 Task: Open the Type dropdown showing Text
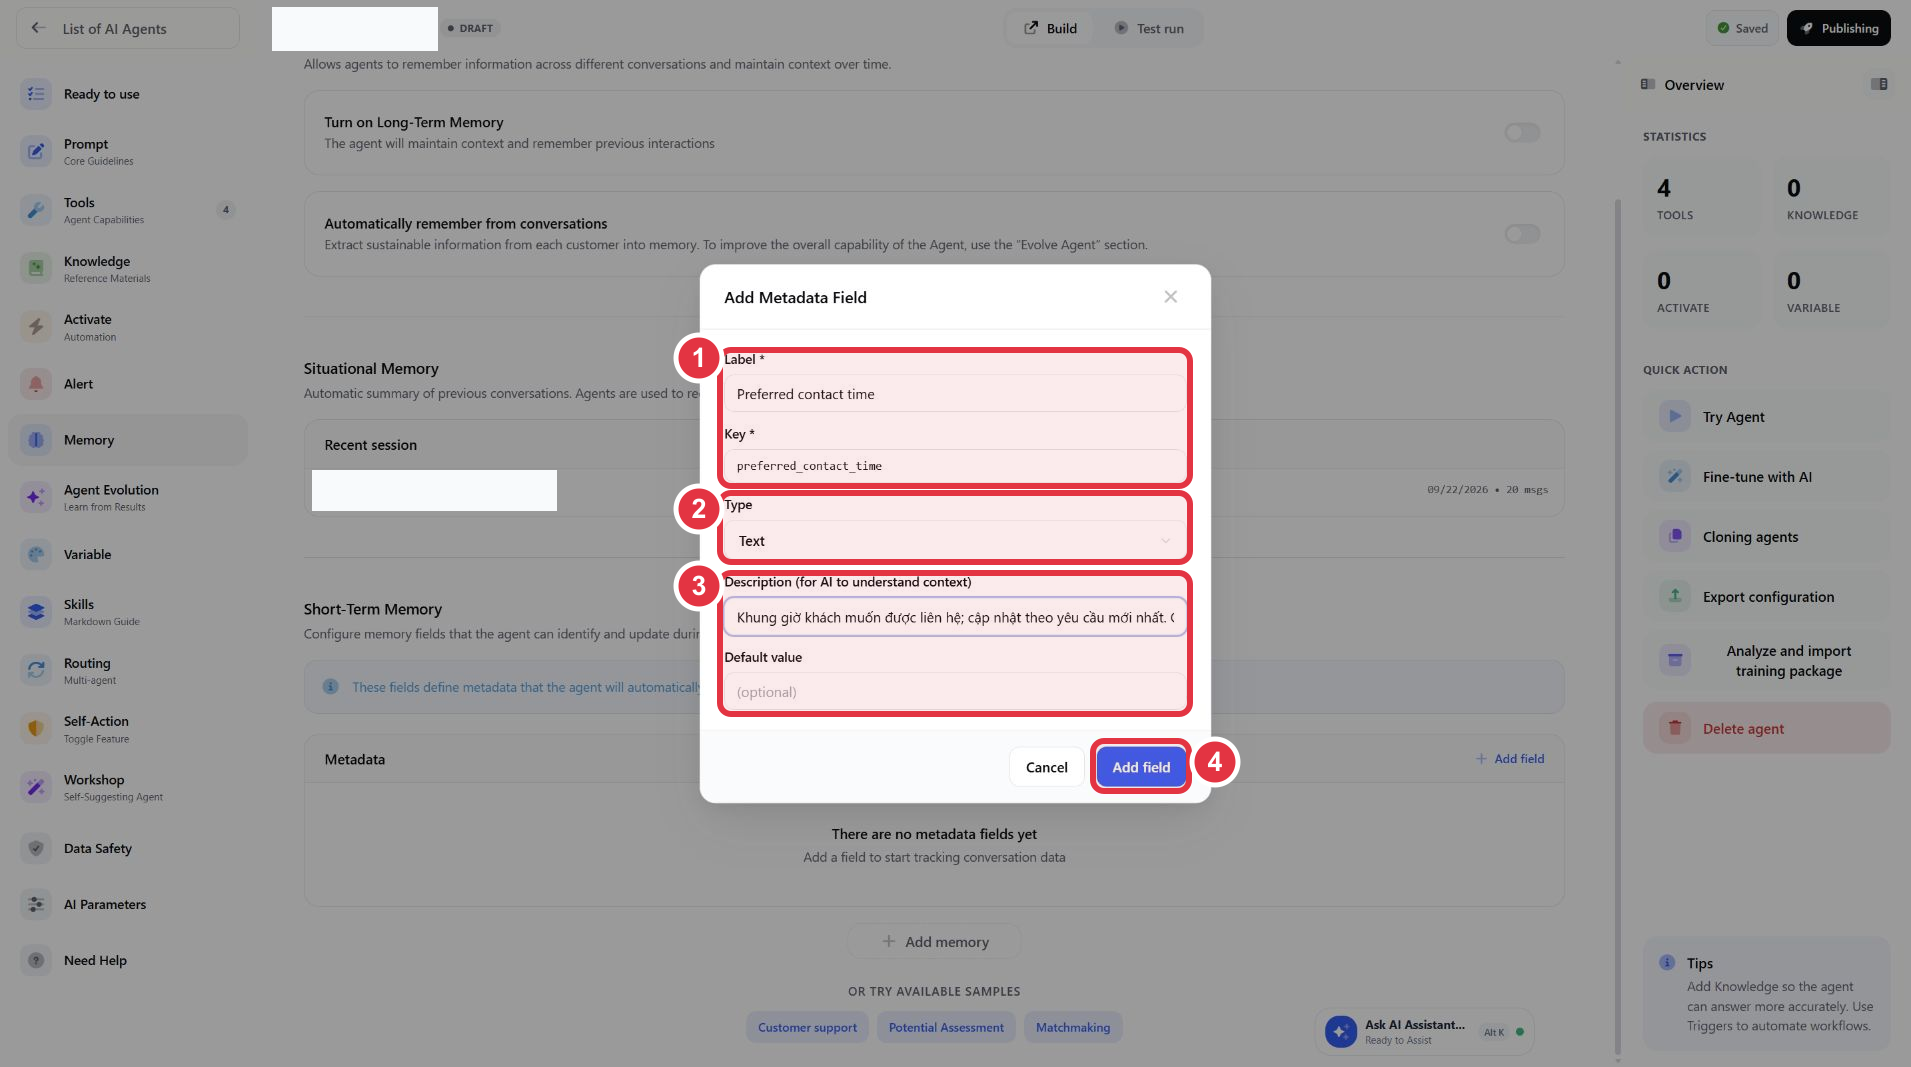tap(955, 541)
